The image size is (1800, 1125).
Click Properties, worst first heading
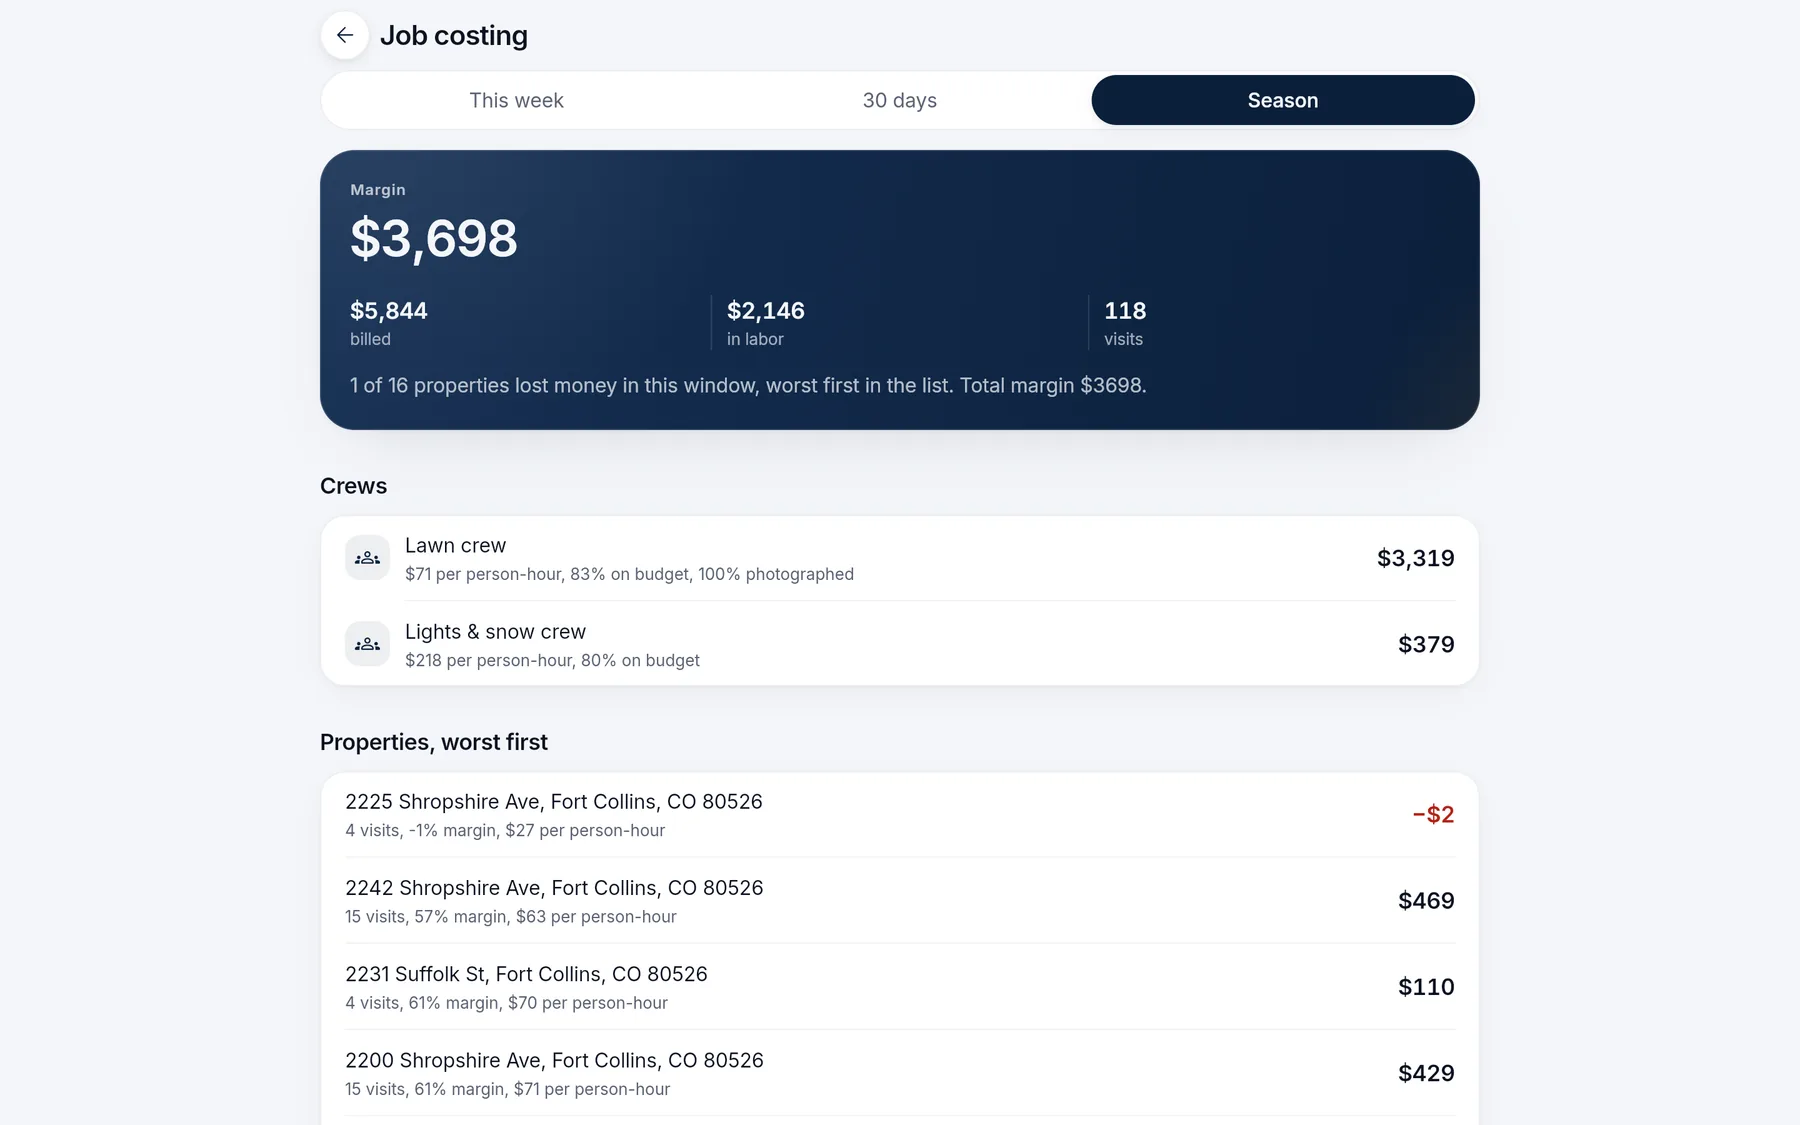pyautogui.click(x=434, y=742)
